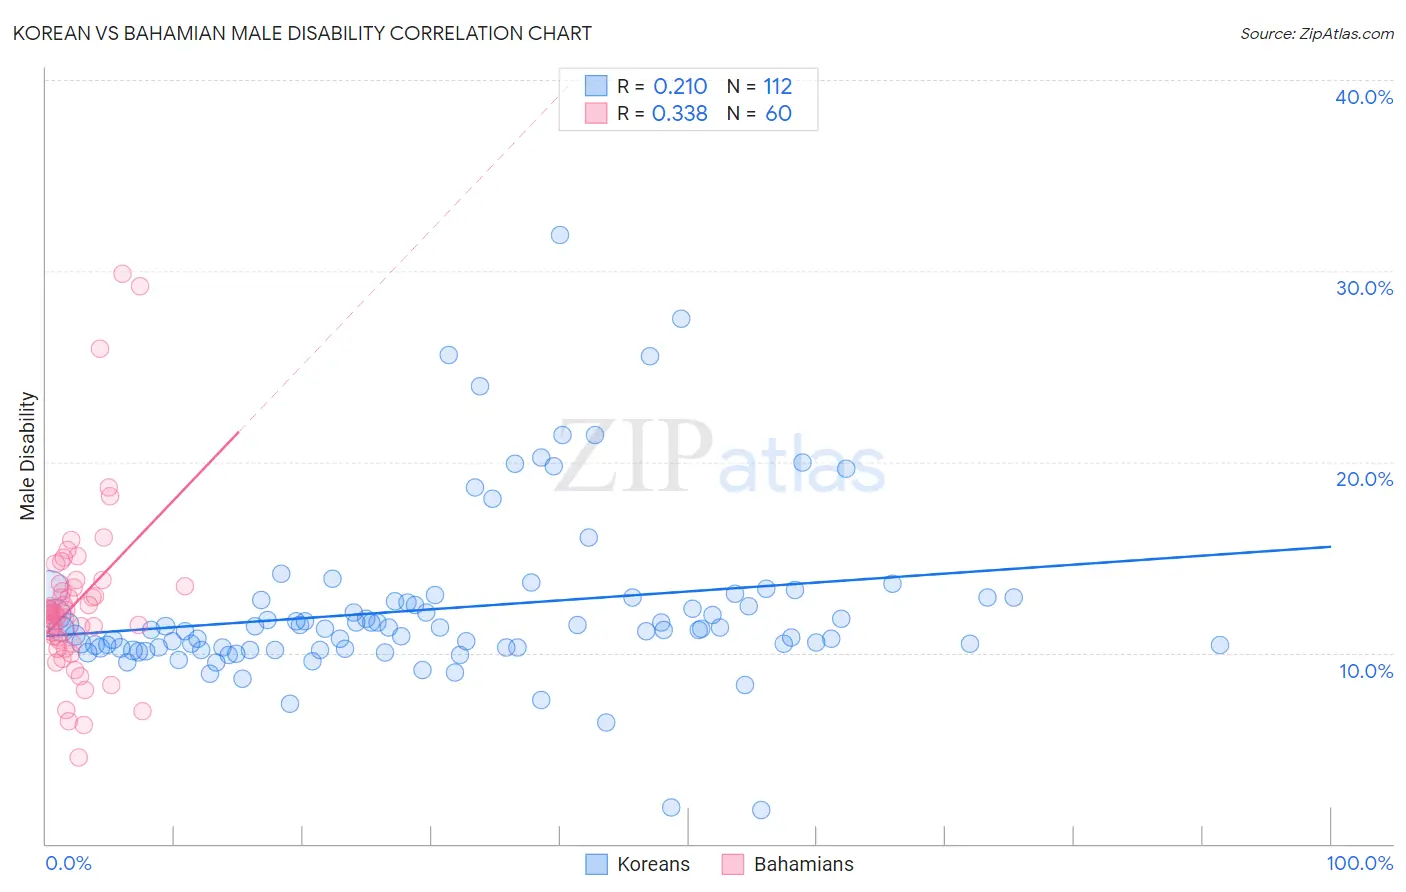Click the 10.0% y-axis label
This screenshot has height=892, width=1406.
tap(1366, 671)
